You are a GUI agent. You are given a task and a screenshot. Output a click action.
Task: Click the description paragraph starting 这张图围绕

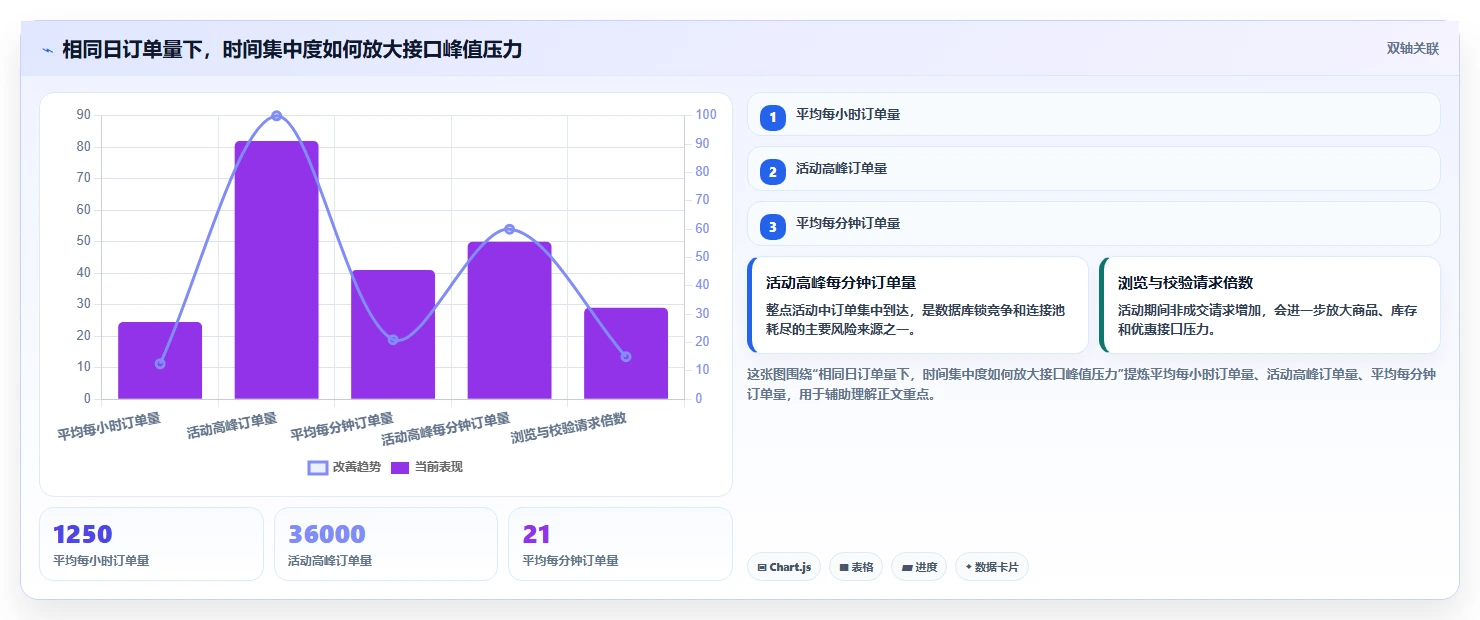[x=1093, y=384]
